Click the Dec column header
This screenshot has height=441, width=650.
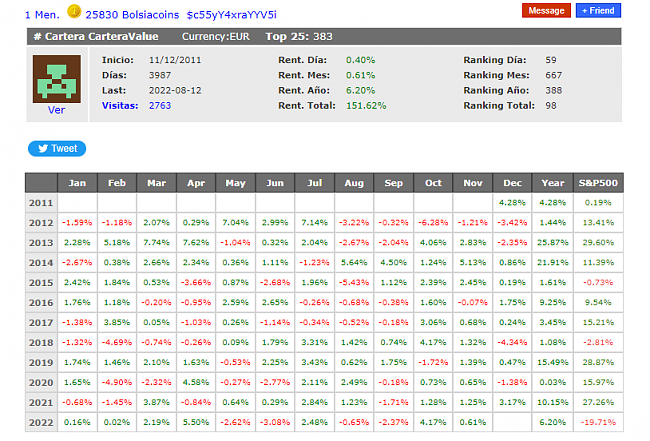[x=512, y=183]
